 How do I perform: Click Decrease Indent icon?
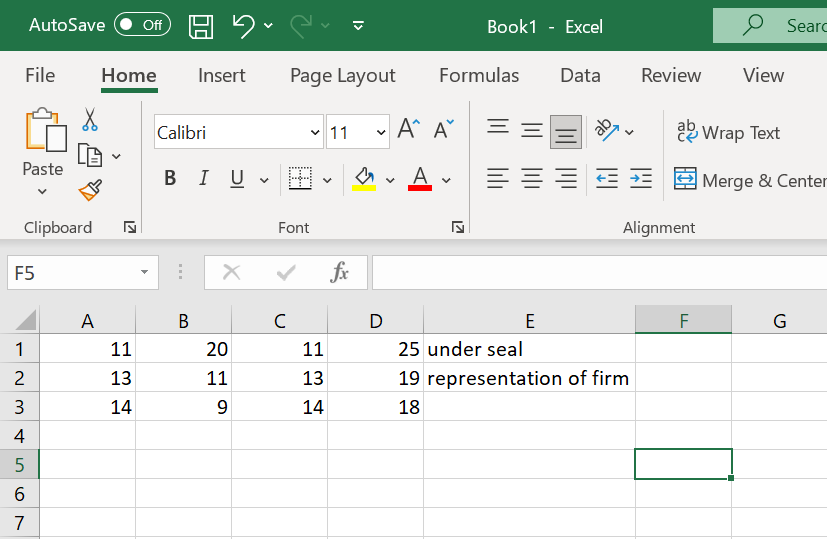[x=607, y=179]
